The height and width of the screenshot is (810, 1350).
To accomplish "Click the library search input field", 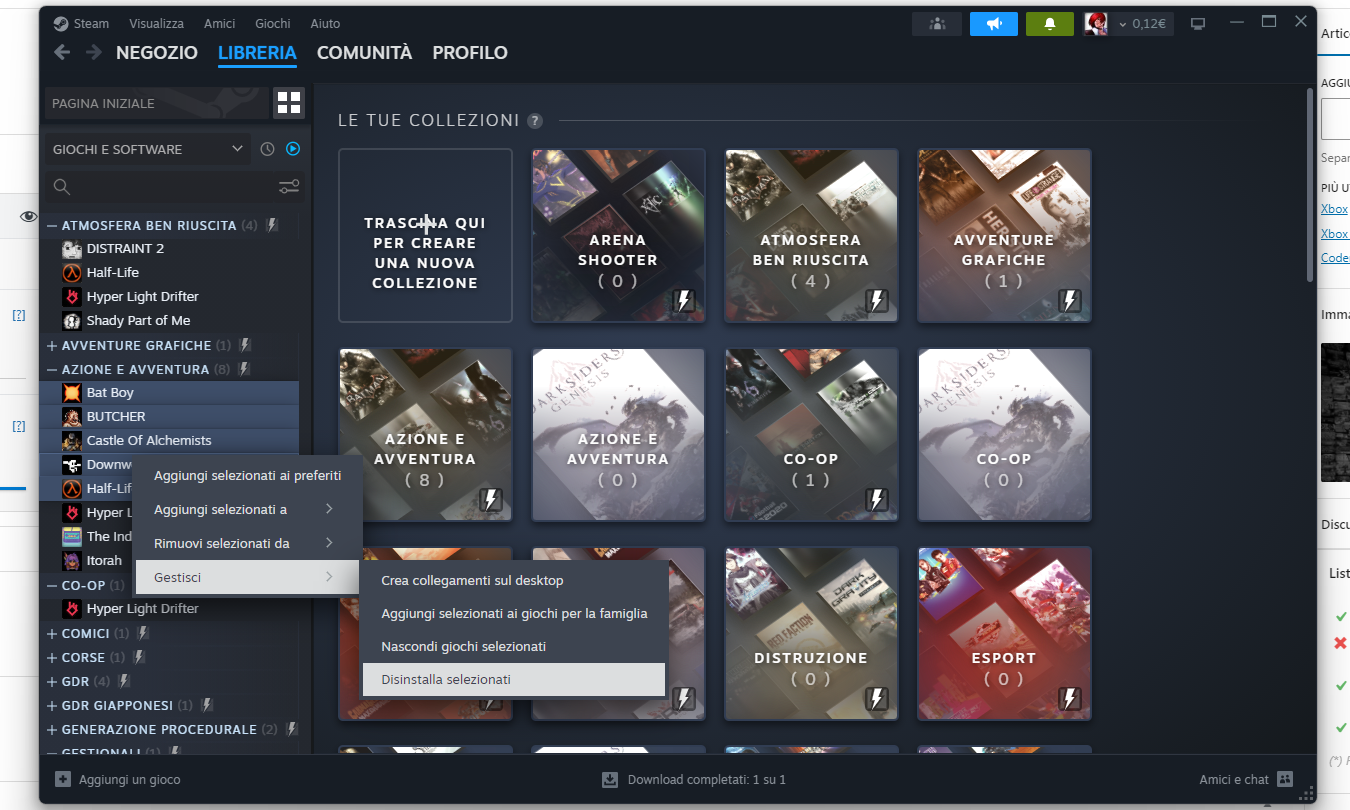I will (x=174, y=187).
